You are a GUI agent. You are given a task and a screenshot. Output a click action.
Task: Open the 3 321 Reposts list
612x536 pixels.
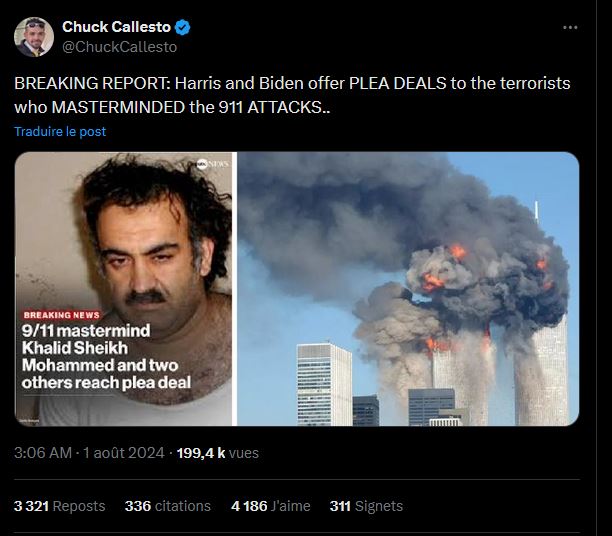pos(59,506)
